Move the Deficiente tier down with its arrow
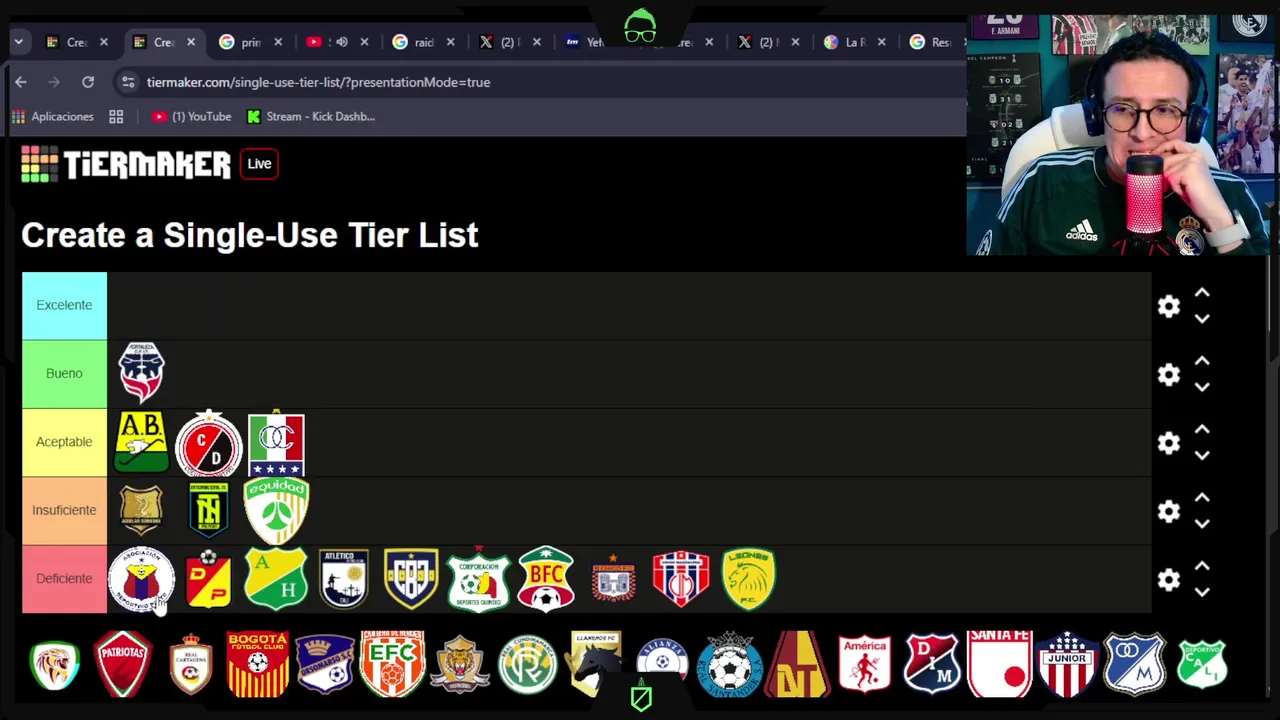Image resolution: width=1280 pixels, height=720 pixels. click(1202, 591)
